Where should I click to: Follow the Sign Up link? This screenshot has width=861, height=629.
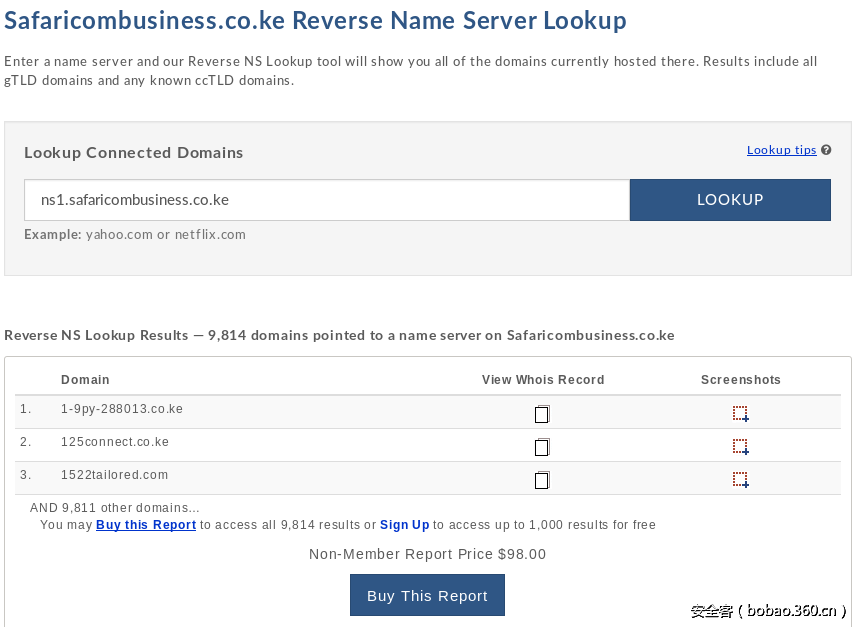tap(404, 525)
